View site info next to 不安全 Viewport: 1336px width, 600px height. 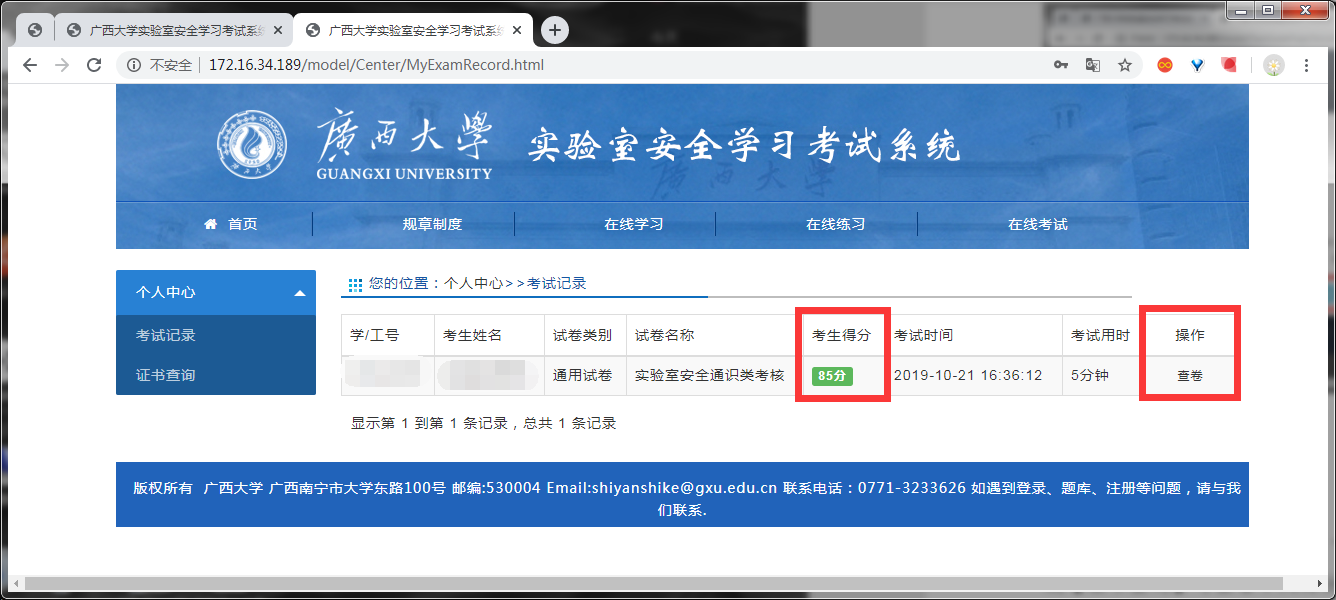click(x=134, y=65)
